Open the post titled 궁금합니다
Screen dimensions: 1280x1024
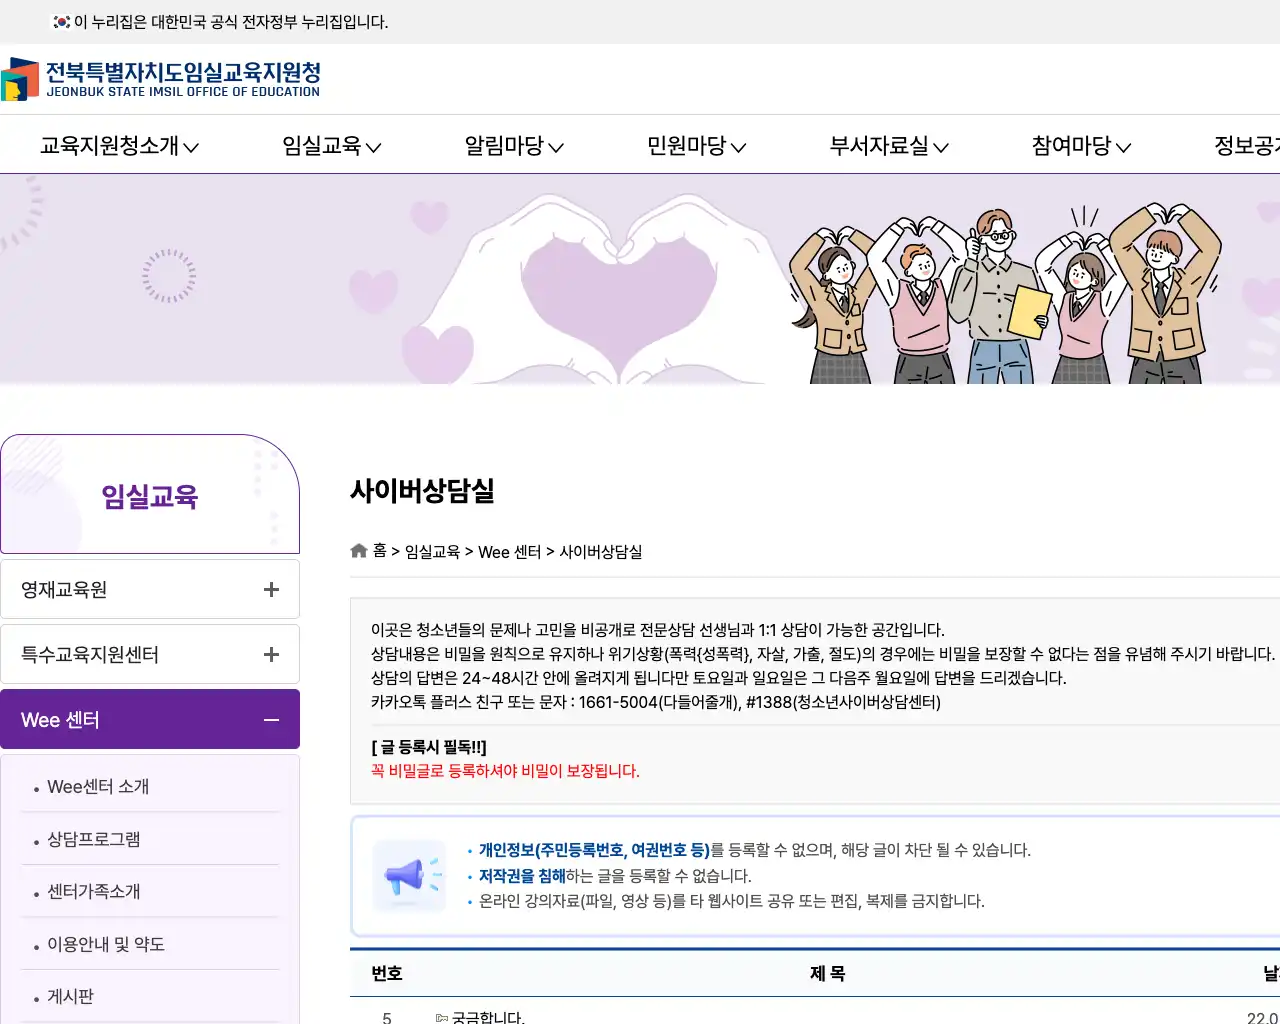click(490, 1016)
